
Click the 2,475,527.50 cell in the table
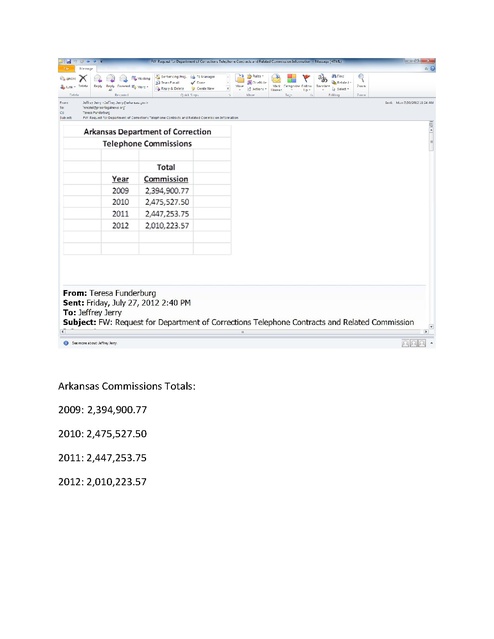tap(167, 202)
